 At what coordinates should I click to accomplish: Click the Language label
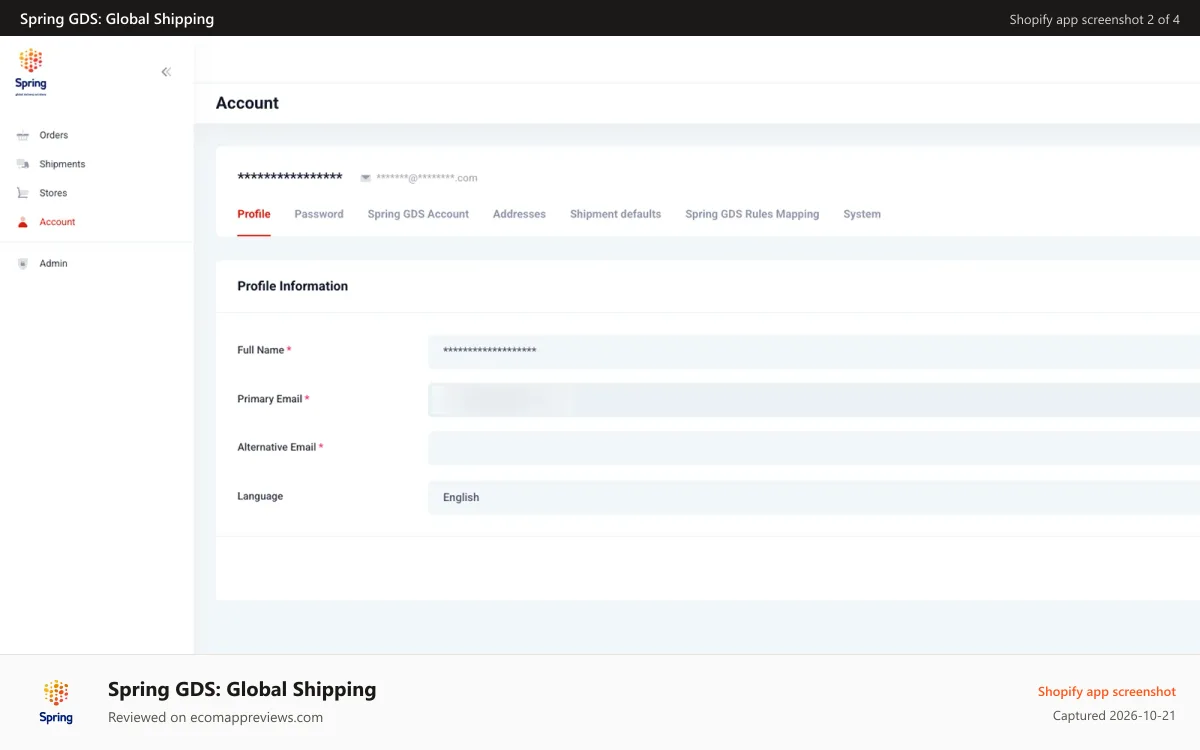coord(260,496)
